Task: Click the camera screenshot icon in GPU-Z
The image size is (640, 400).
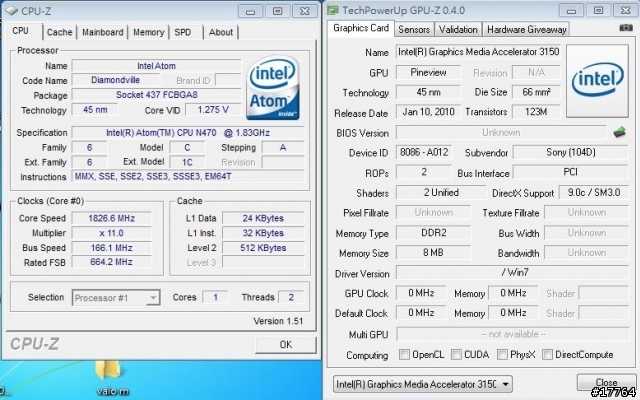Action: 626,28
